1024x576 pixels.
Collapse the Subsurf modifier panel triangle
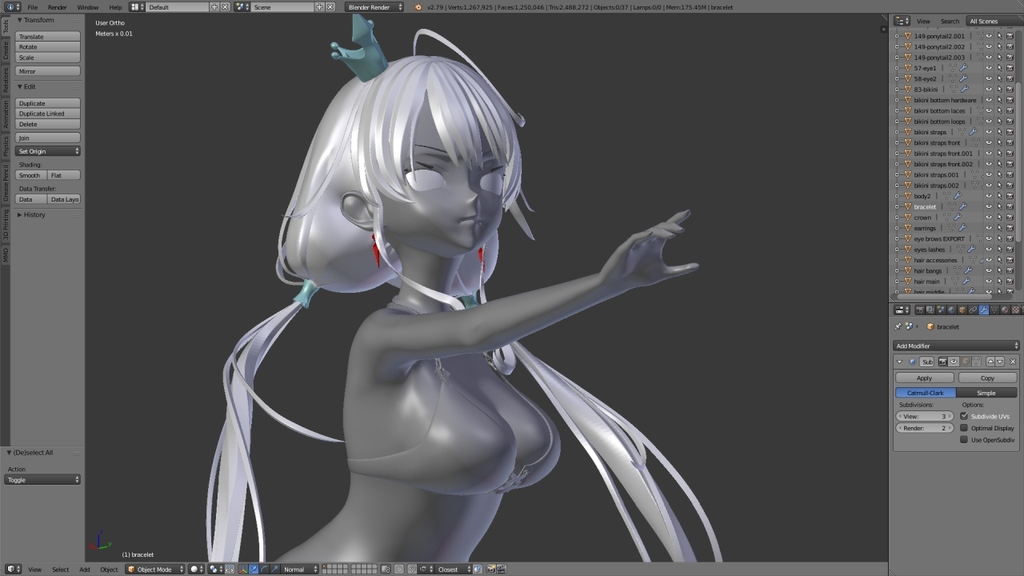pyautogui.click(x=899, y=362)
